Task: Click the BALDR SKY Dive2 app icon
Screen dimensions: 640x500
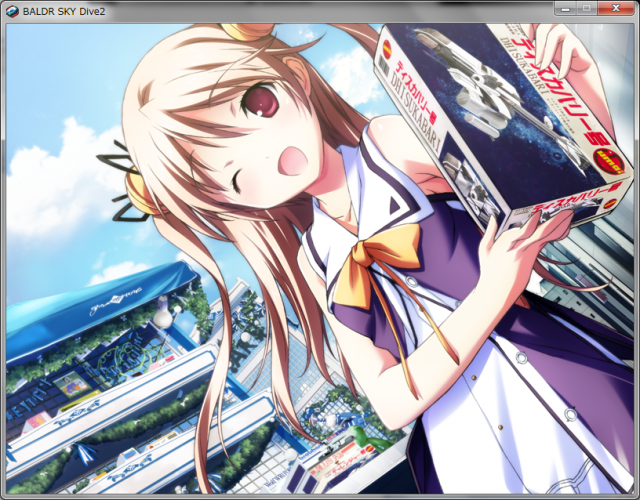Action: point(13,11)
